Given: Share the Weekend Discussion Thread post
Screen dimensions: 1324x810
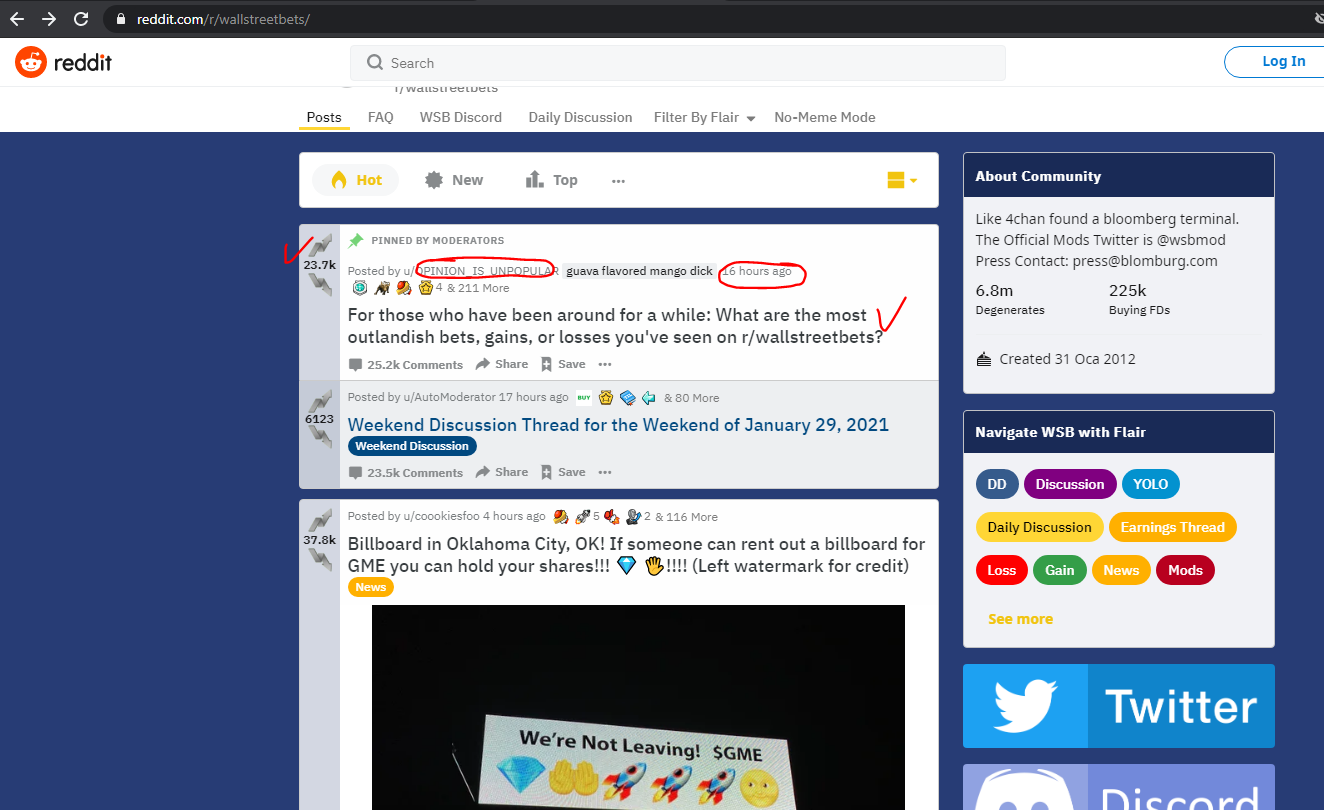Looking at the screenshot, I should (x=502, y=472).
